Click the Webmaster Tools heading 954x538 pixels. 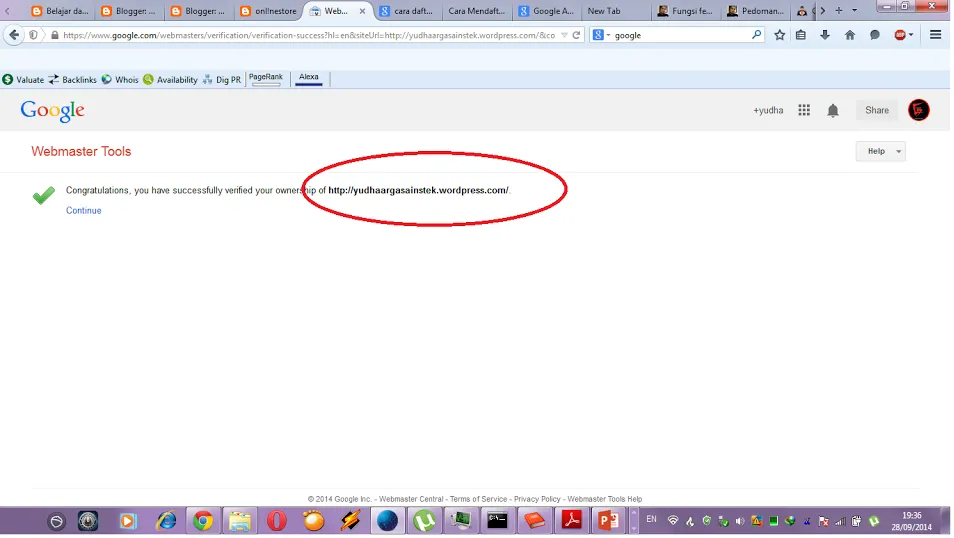pyautogui.click(x=81, y=152)
